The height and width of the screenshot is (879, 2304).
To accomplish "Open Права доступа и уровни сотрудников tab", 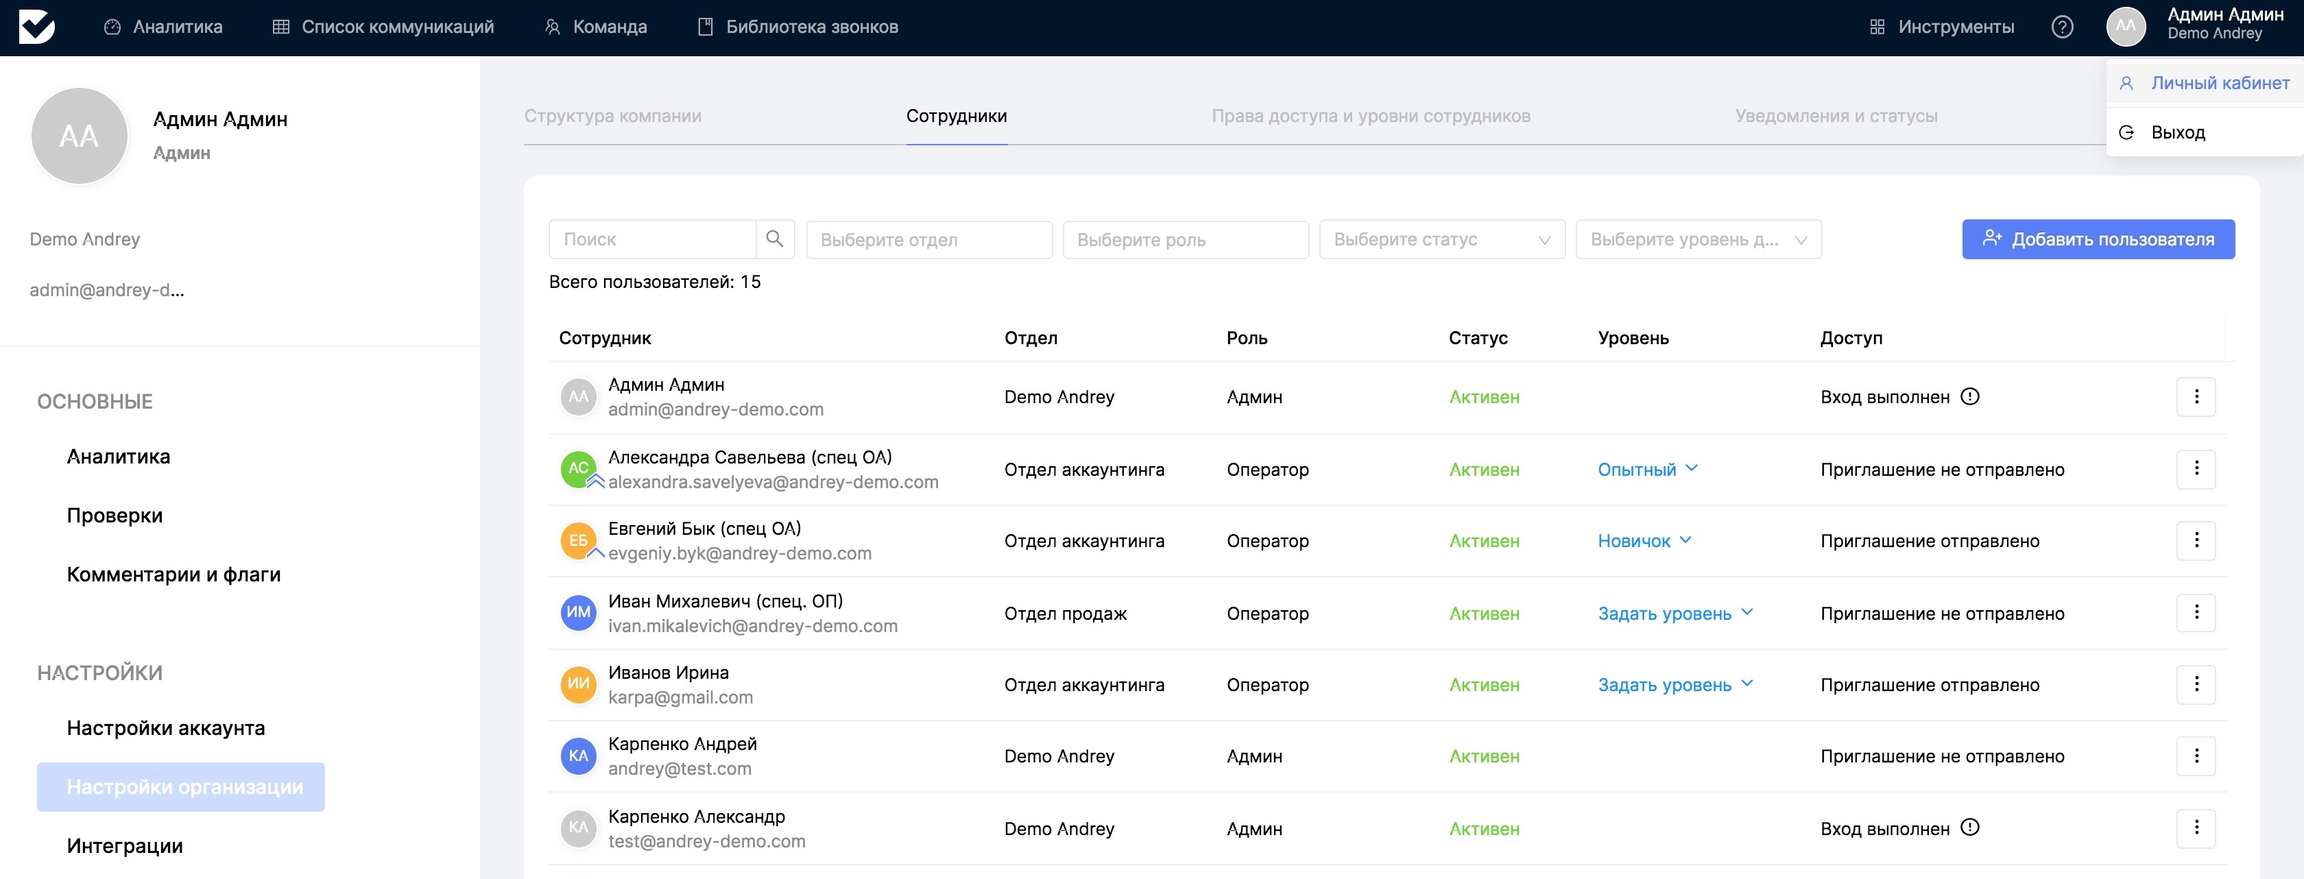I will tap(1370, 116).
